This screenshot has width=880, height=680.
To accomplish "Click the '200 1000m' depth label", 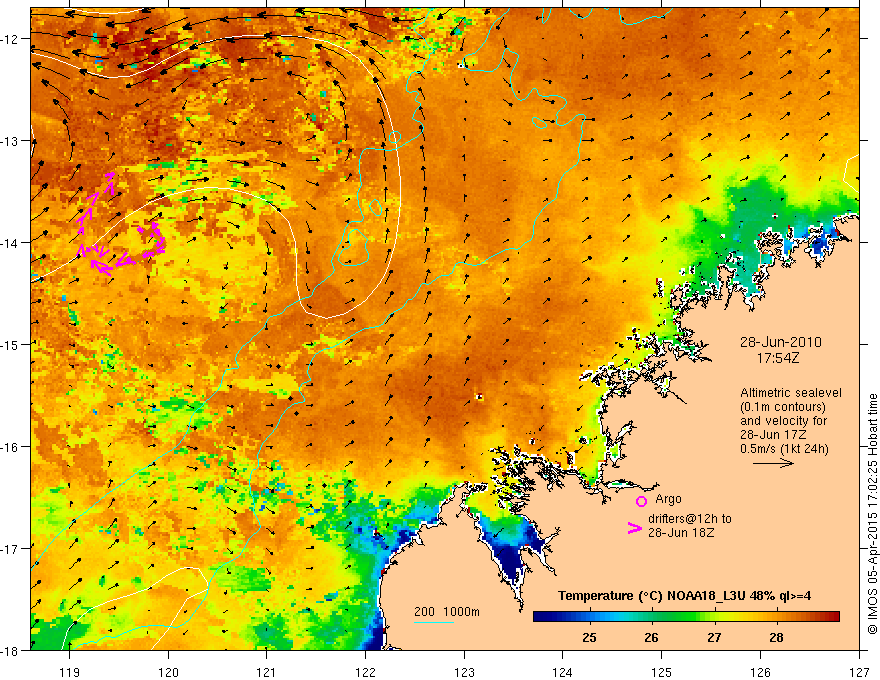I will coord(447,612).
